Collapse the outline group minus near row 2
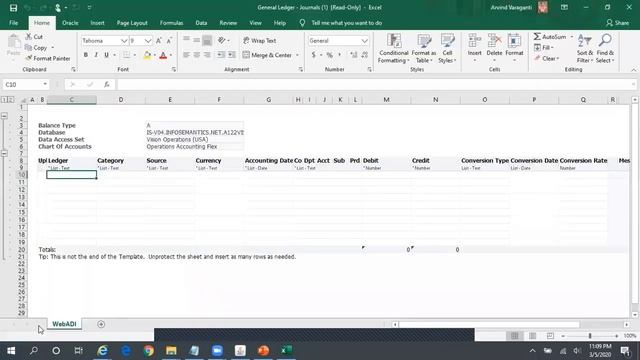 tap(4, 116)
